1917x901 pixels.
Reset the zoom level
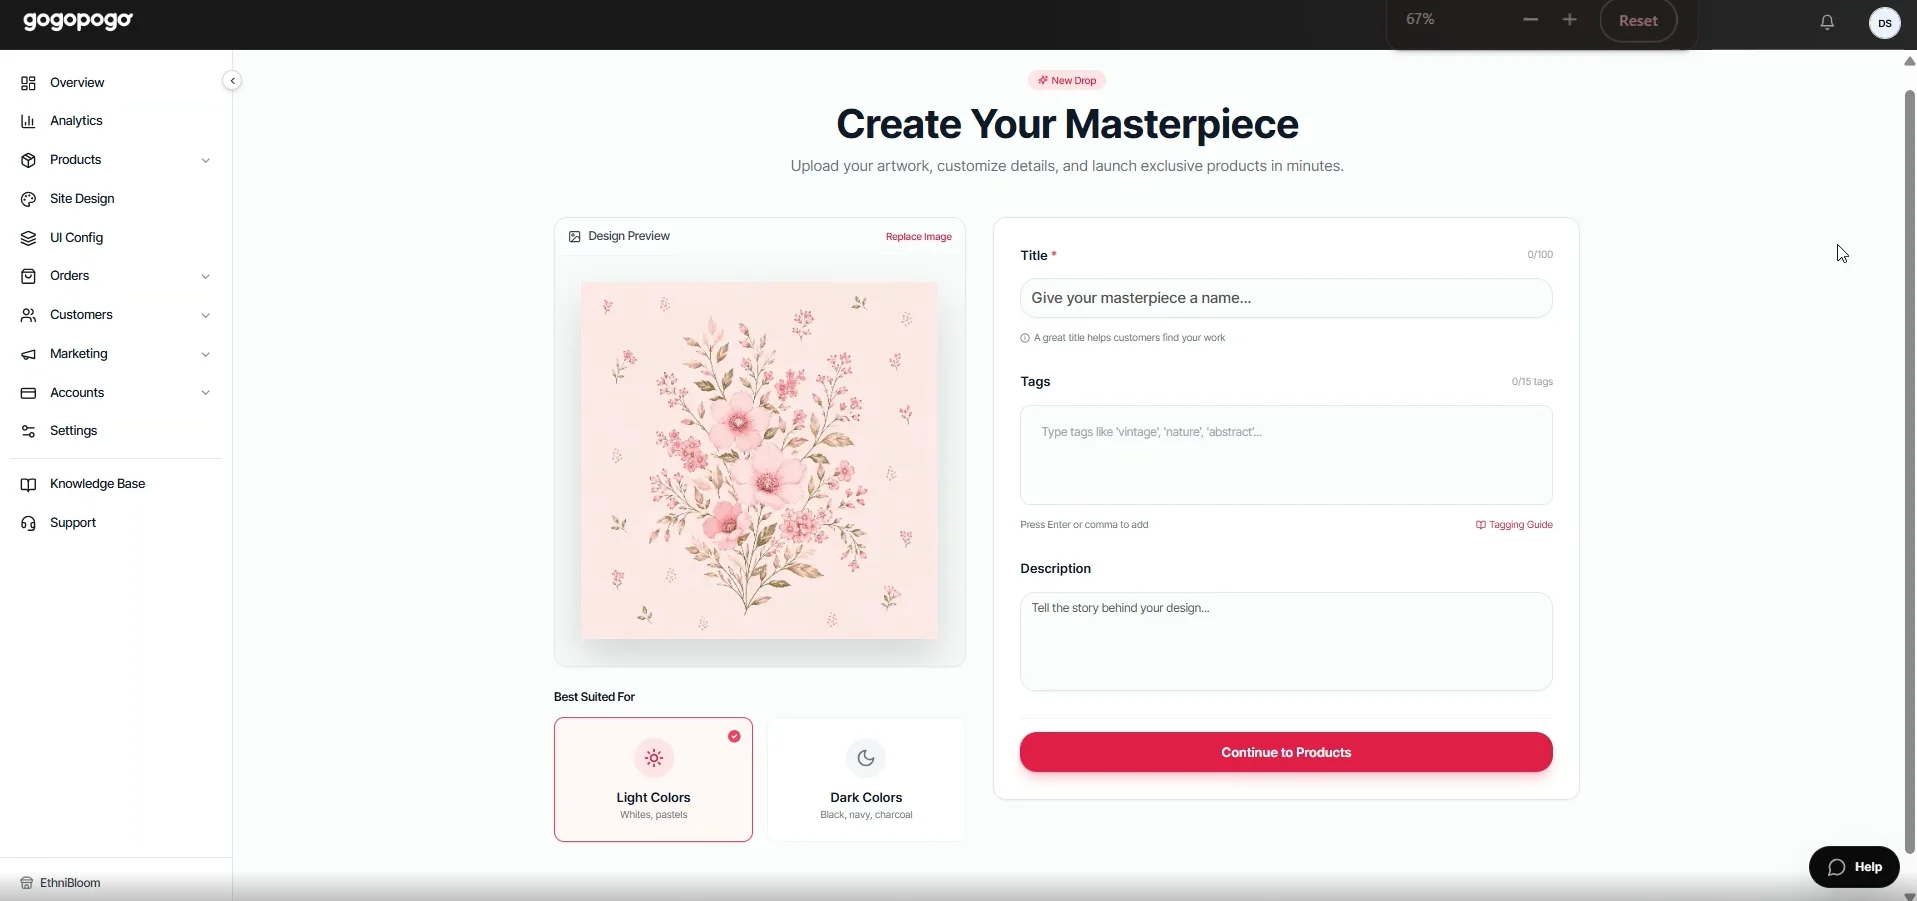click(1638, 21)
